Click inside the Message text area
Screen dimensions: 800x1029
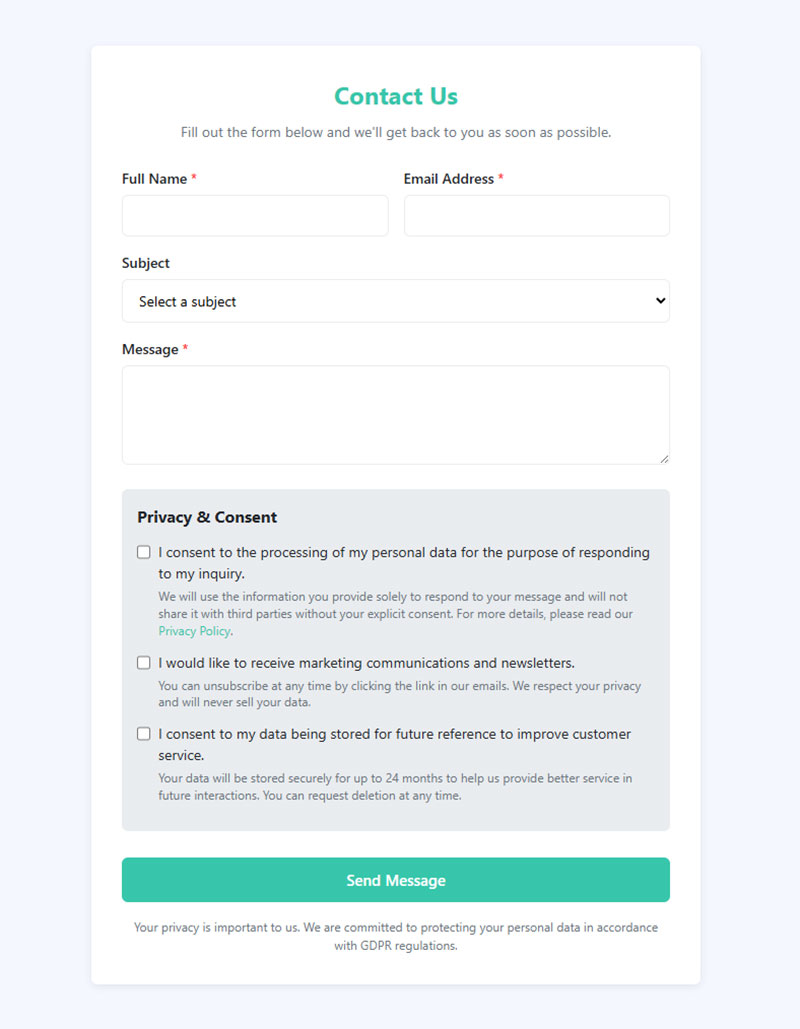pos(396,413)
